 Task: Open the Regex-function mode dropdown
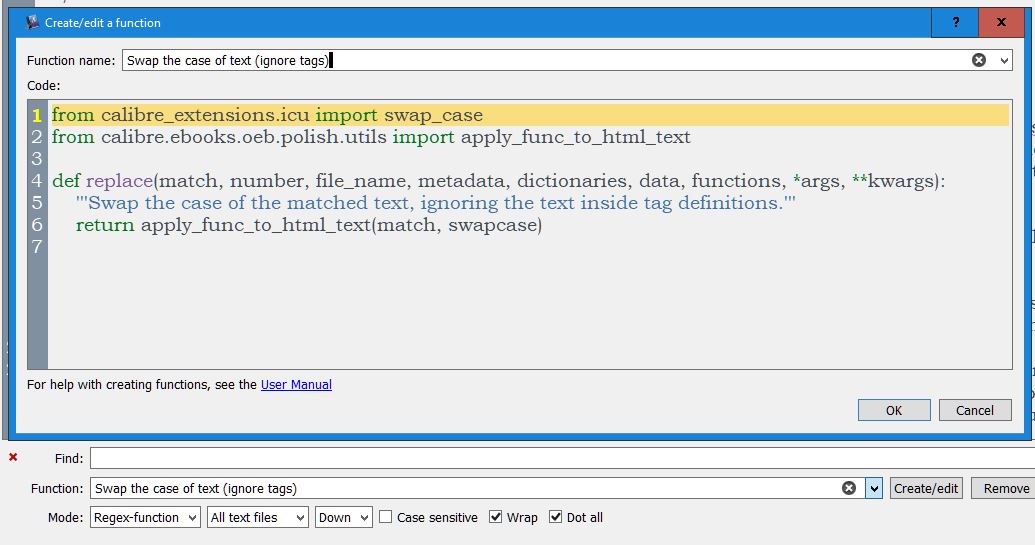pos(145,517)
